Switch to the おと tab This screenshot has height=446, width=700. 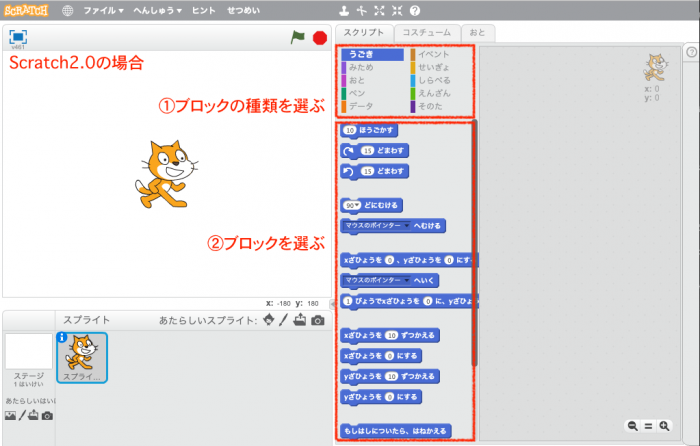477,33
